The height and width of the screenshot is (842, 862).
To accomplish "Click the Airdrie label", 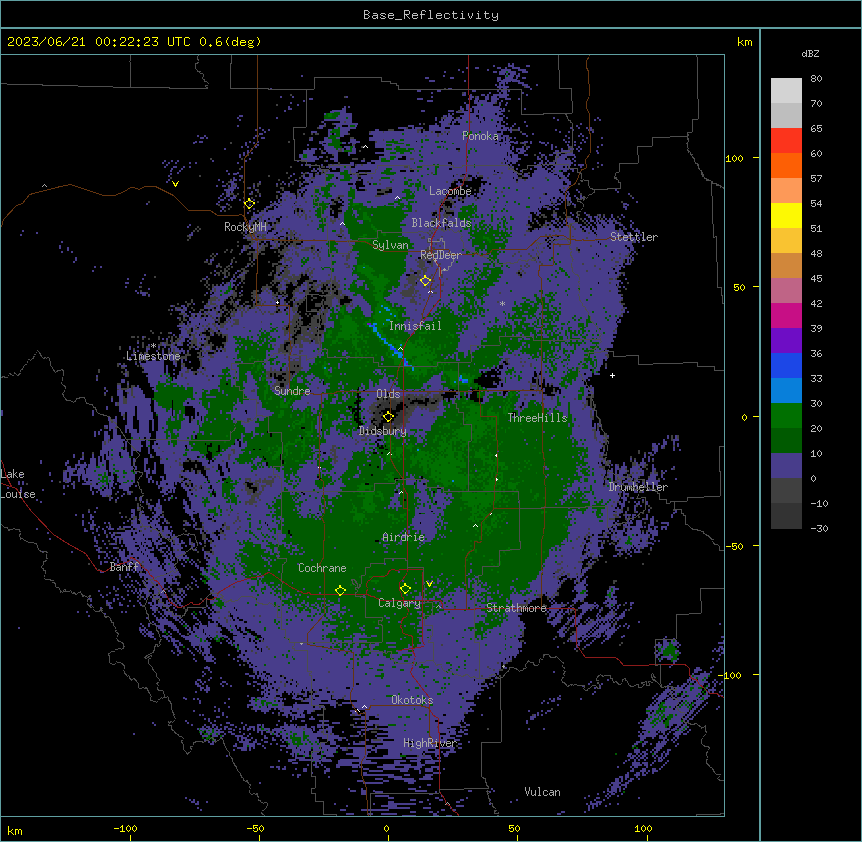I will pyautogui.click(x=403, y=537).
